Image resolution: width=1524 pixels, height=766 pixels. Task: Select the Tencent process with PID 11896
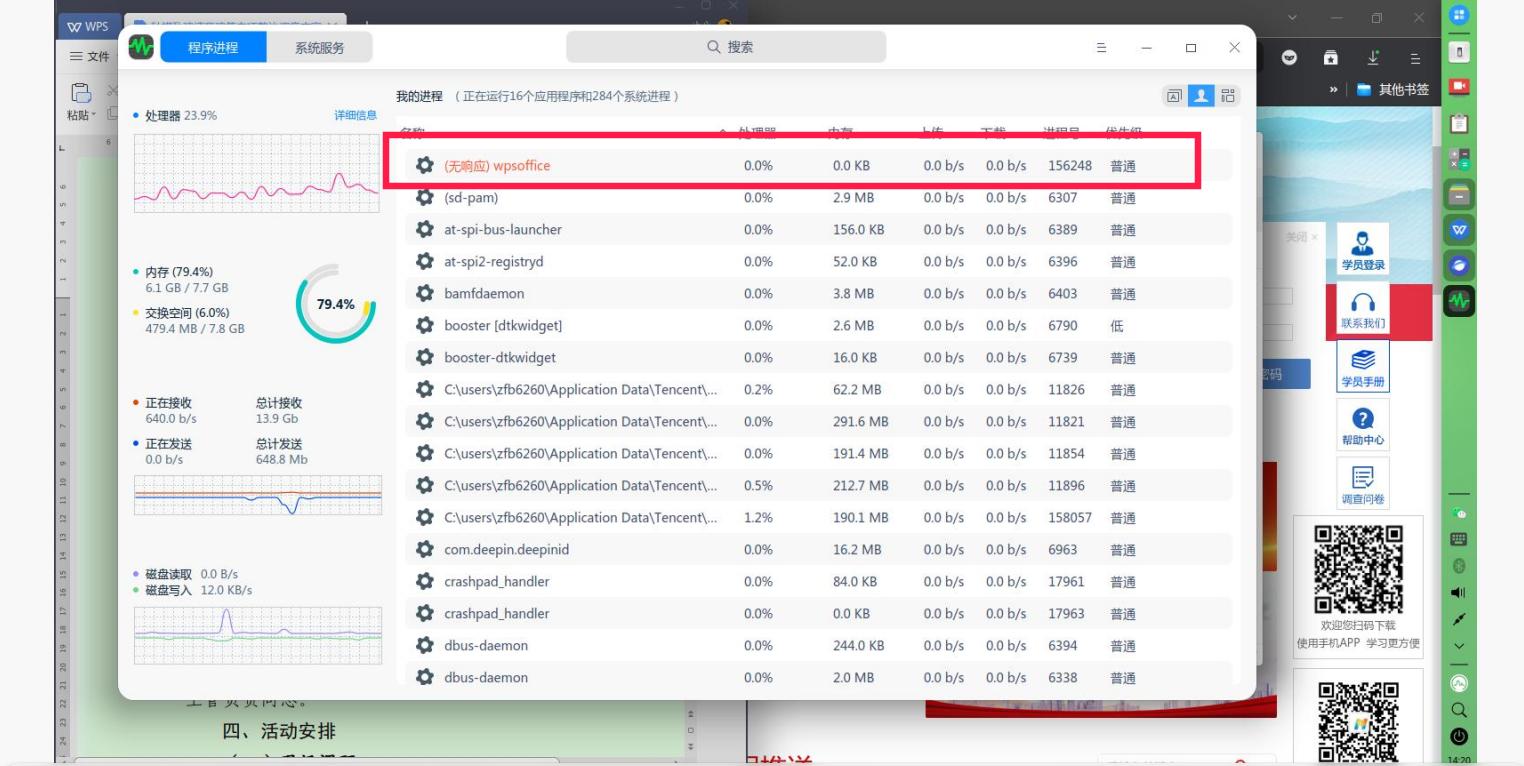pyautogui.click(x=819, y=486)
